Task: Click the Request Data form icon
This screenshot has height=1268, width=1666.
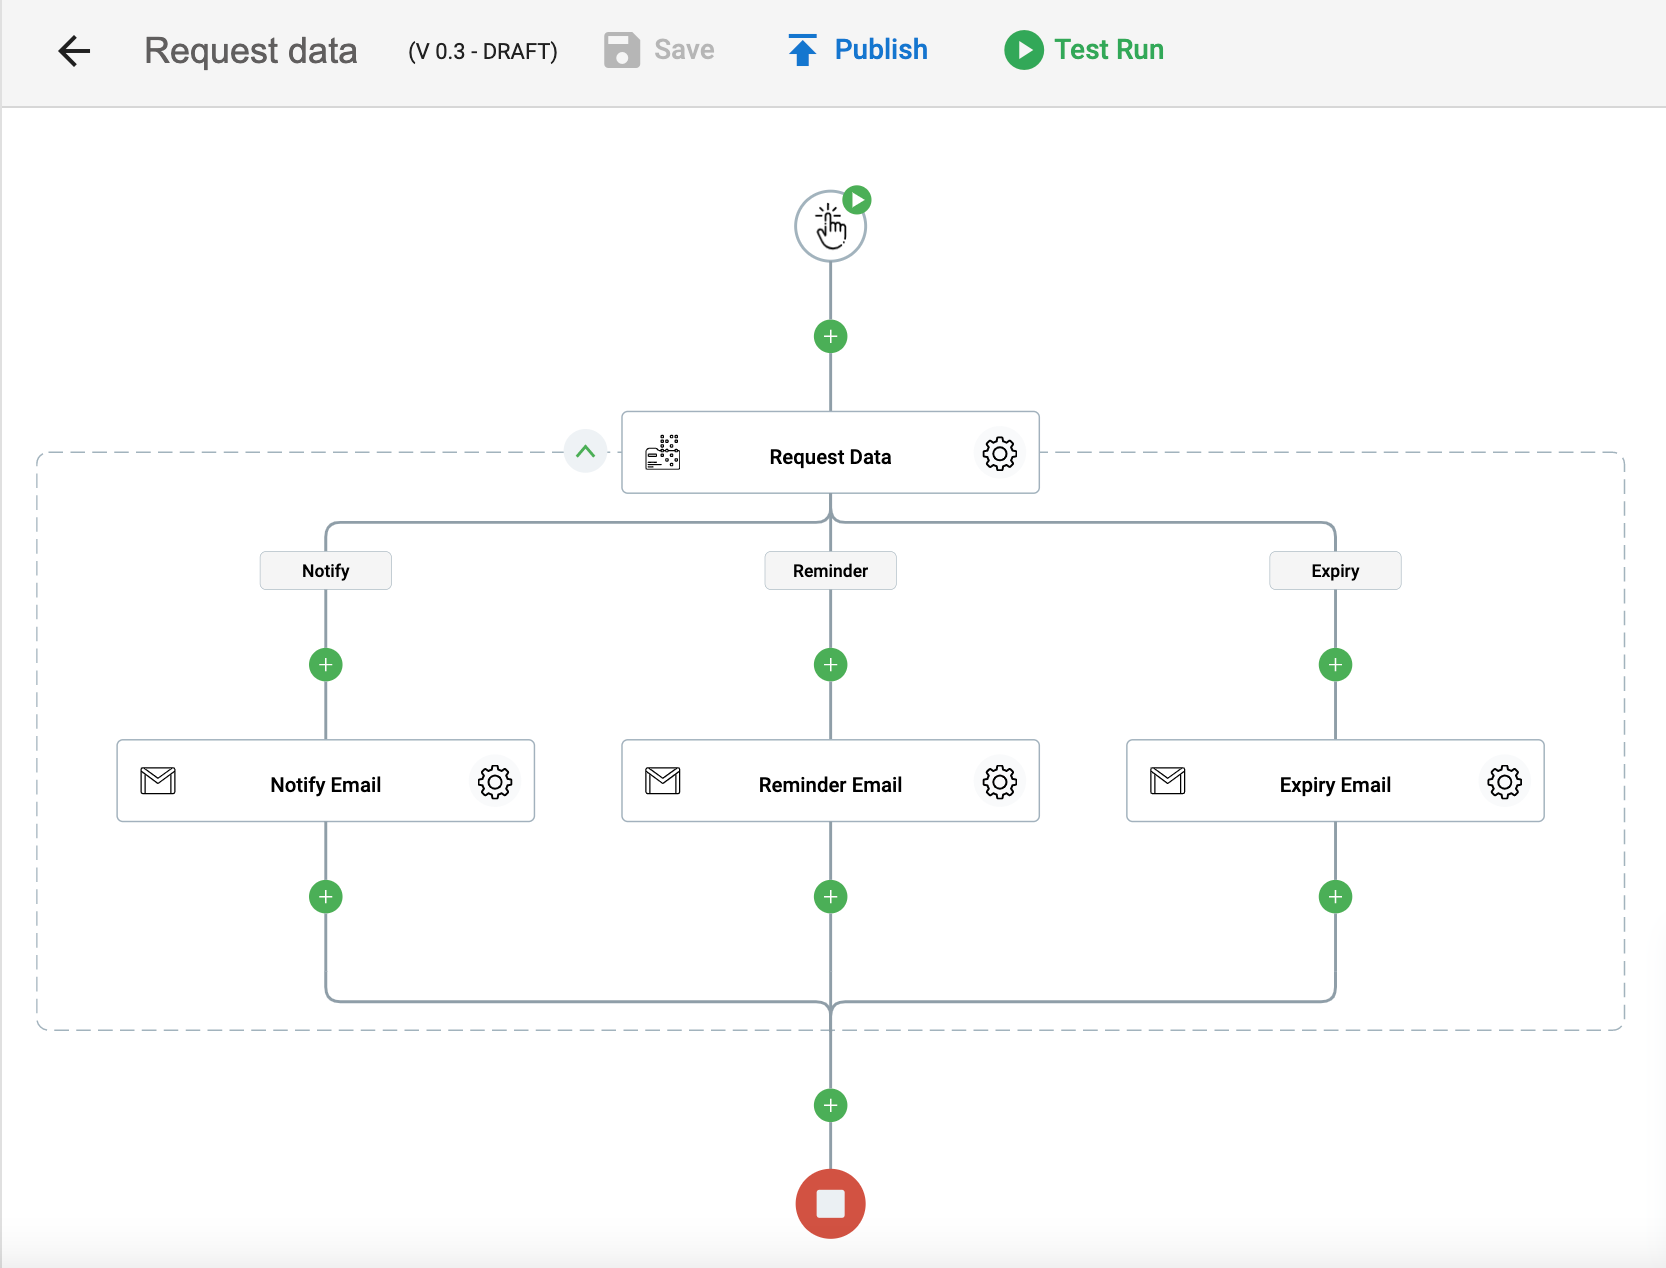Action: click(662, 453)
